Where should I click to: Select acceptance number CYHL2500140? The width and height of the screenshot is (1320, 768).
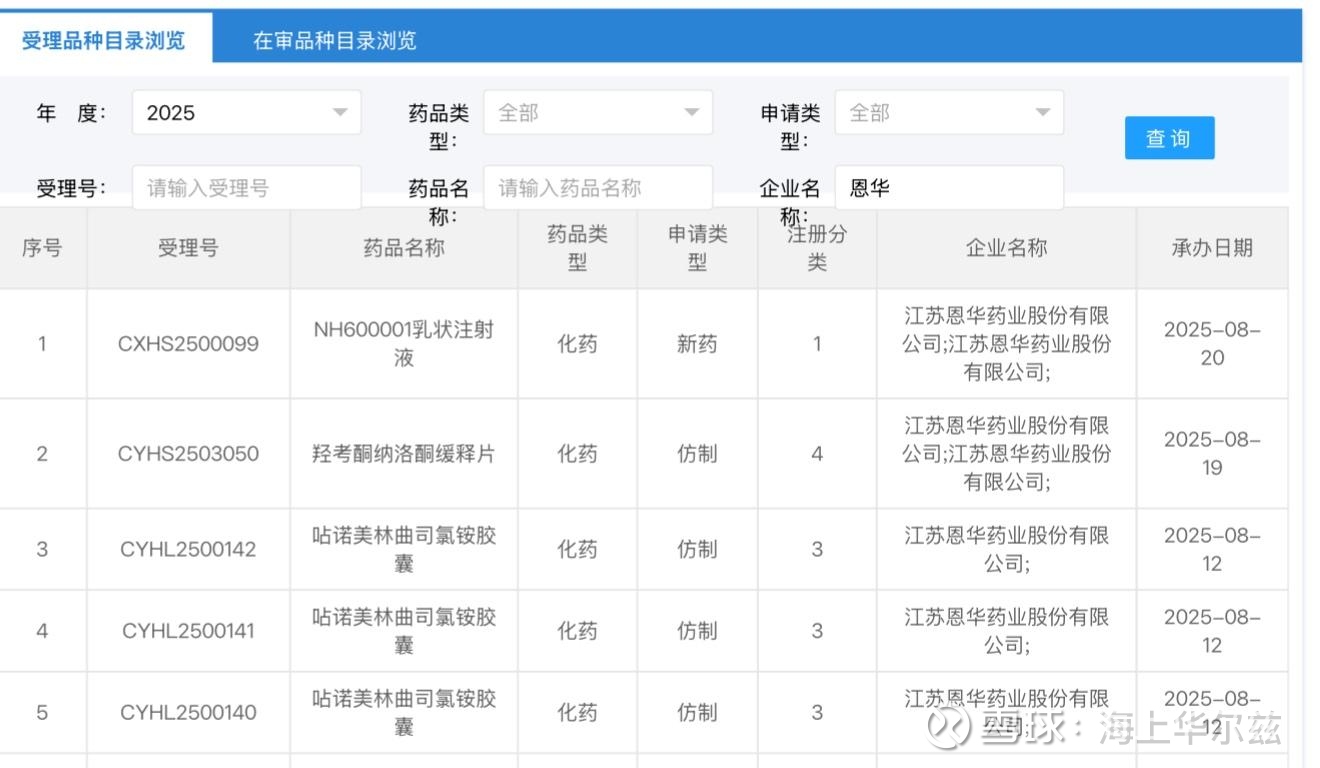tap(188, 713)
